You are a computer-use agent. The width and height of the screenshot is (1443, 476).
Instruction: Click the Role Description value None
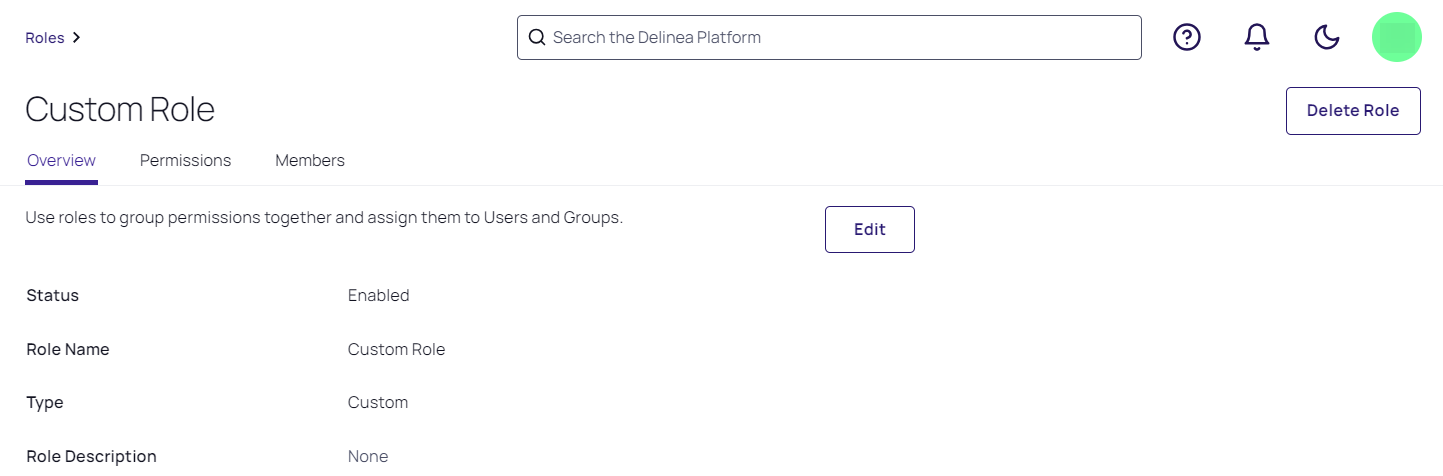(x=367, y=456)
